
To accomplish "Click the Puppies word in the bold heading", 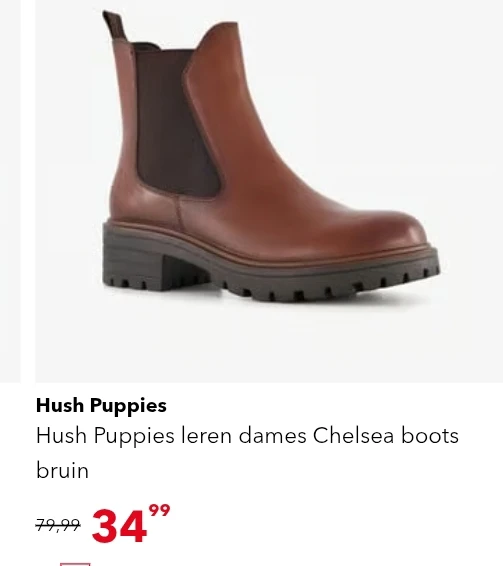I will tap(128, 406).
